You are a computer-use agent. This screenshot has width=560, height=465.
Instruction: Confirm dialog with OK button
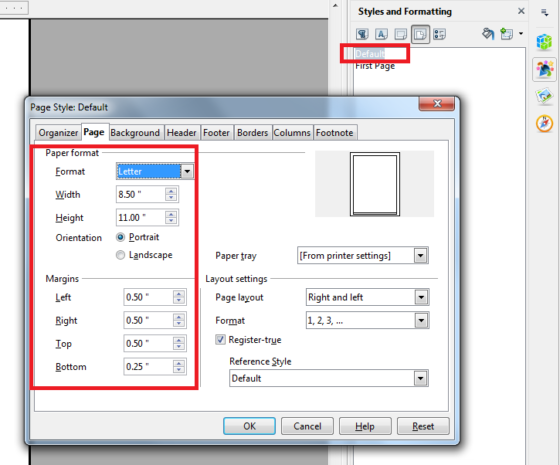pyautogui.click(x=249, y=426)
